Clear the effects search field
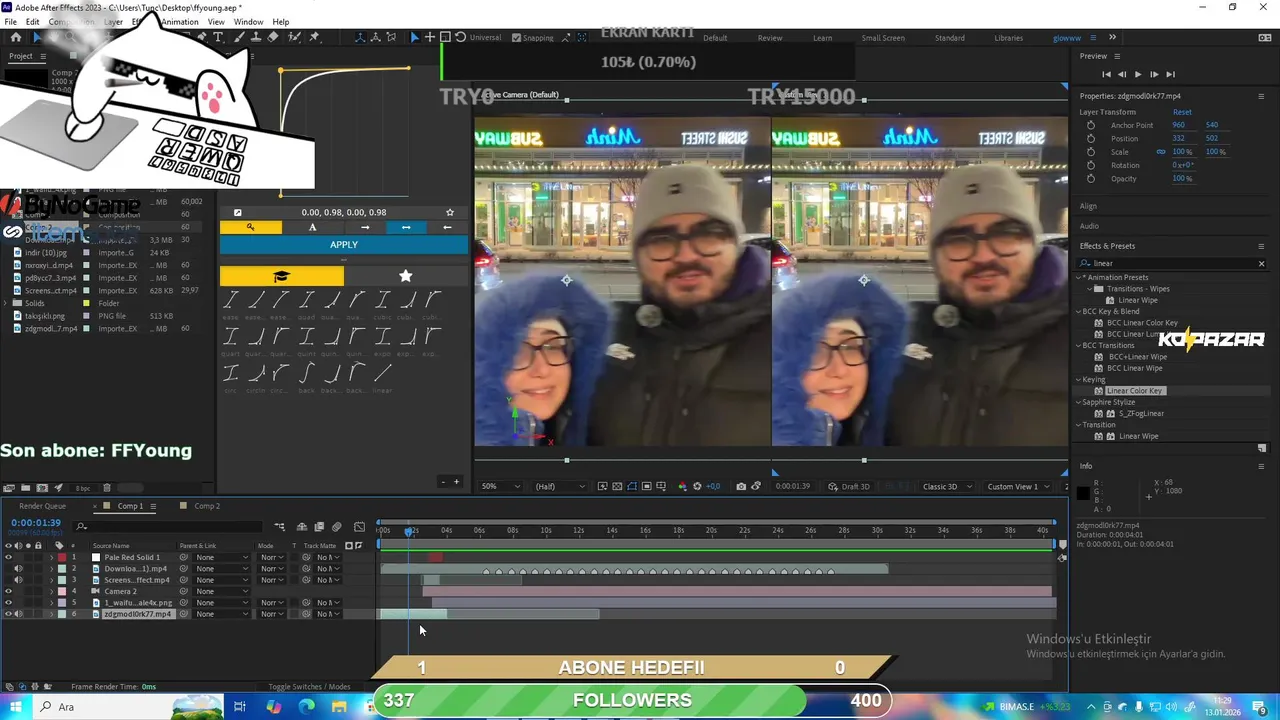The height and width of the screenshot is (720, 1280). (1261, 263)
